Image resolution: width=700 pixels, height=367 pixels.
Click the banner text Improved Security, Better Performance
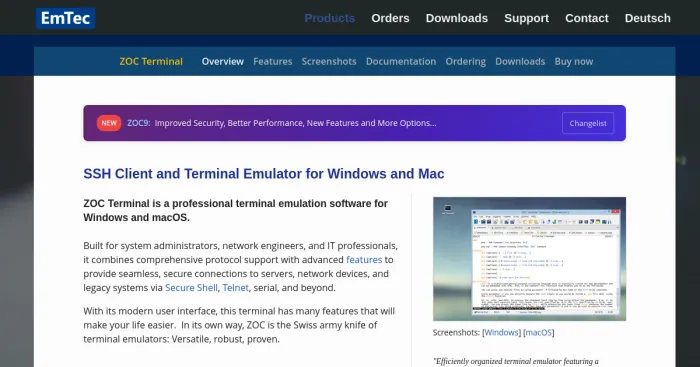pos(296,123)
